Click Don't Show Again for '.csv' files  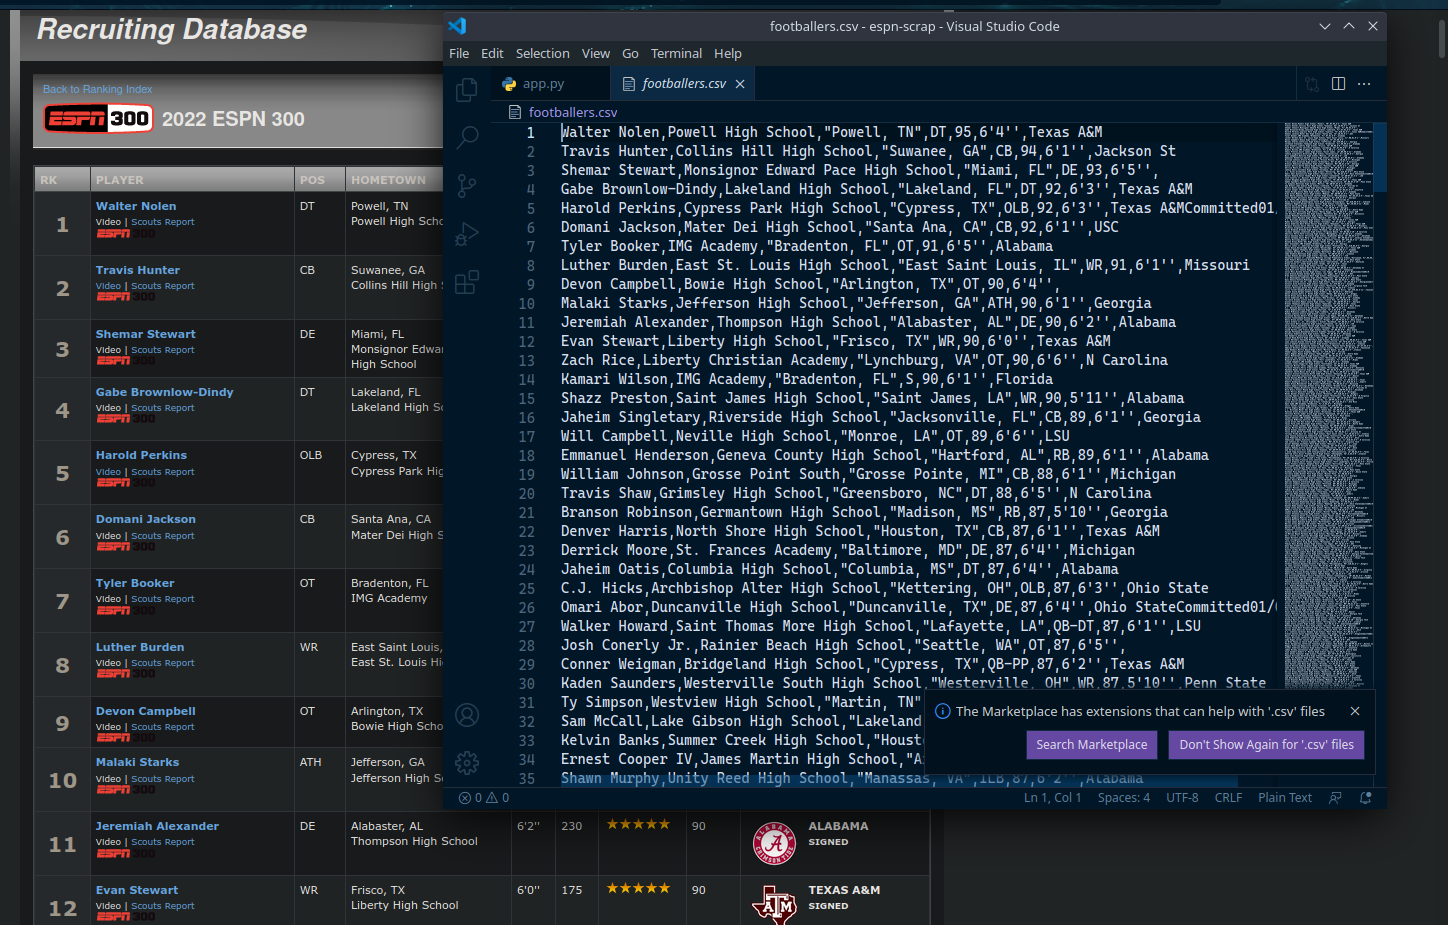coord(1266,745)
